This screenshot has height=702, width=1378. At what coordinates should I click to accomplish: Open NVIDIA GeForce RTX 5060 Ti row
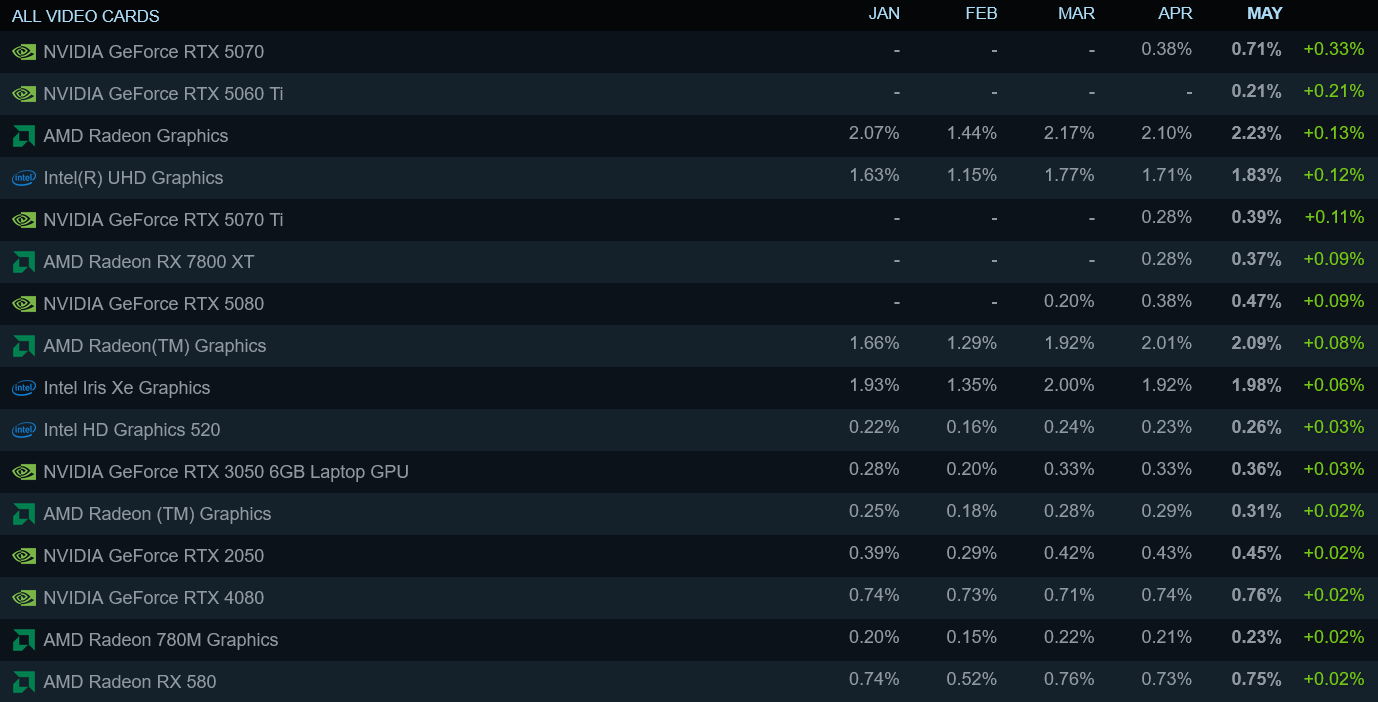coord(689,93)
